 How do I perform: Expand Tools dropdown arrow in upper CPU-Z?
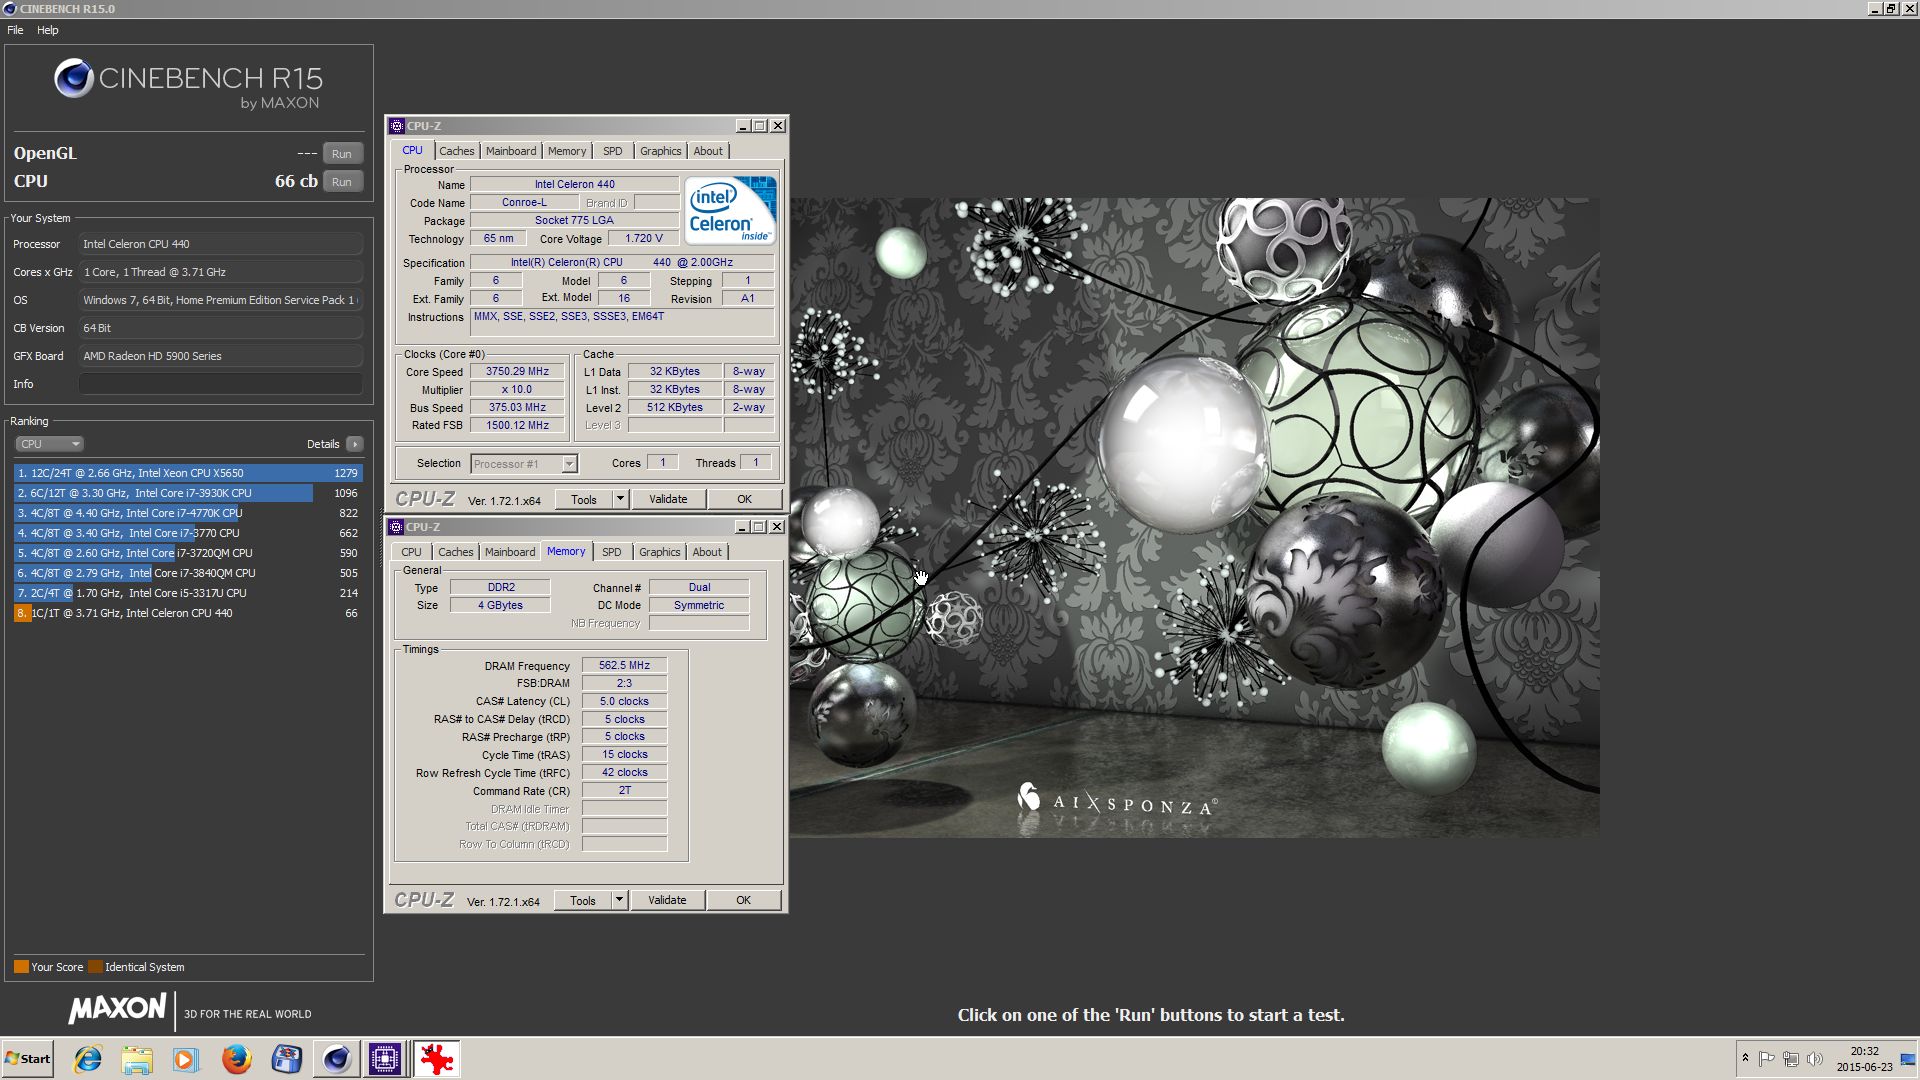point(620,499)
